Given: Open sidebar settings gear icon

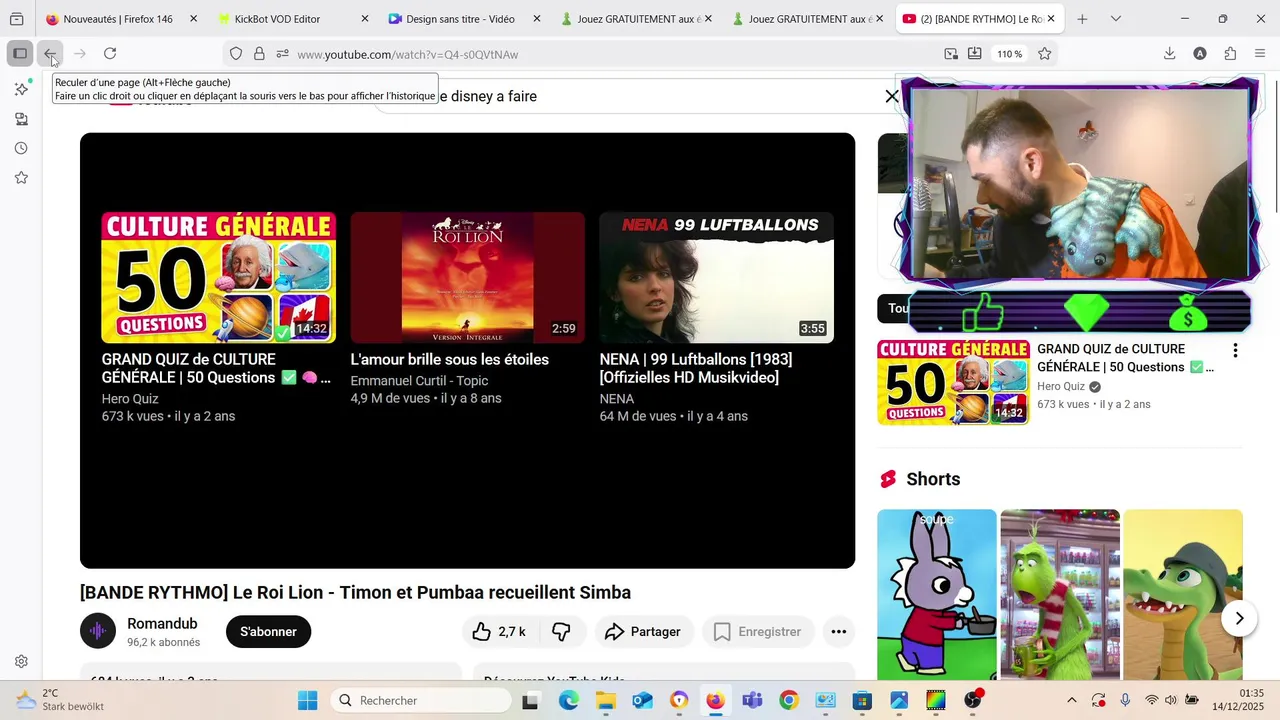Looking at the screenshot, I should [x=21, y=661].
